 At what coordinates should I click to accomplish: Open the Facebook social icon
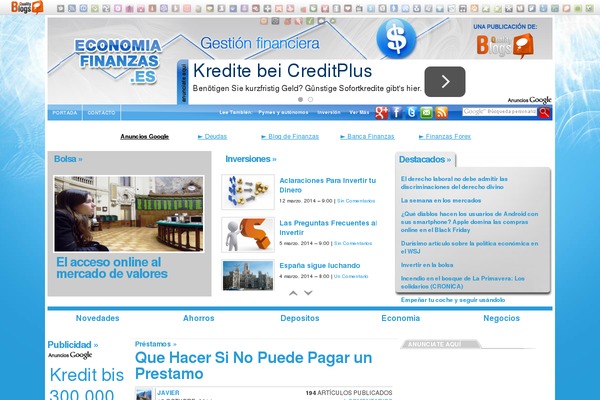coord(396,113)
